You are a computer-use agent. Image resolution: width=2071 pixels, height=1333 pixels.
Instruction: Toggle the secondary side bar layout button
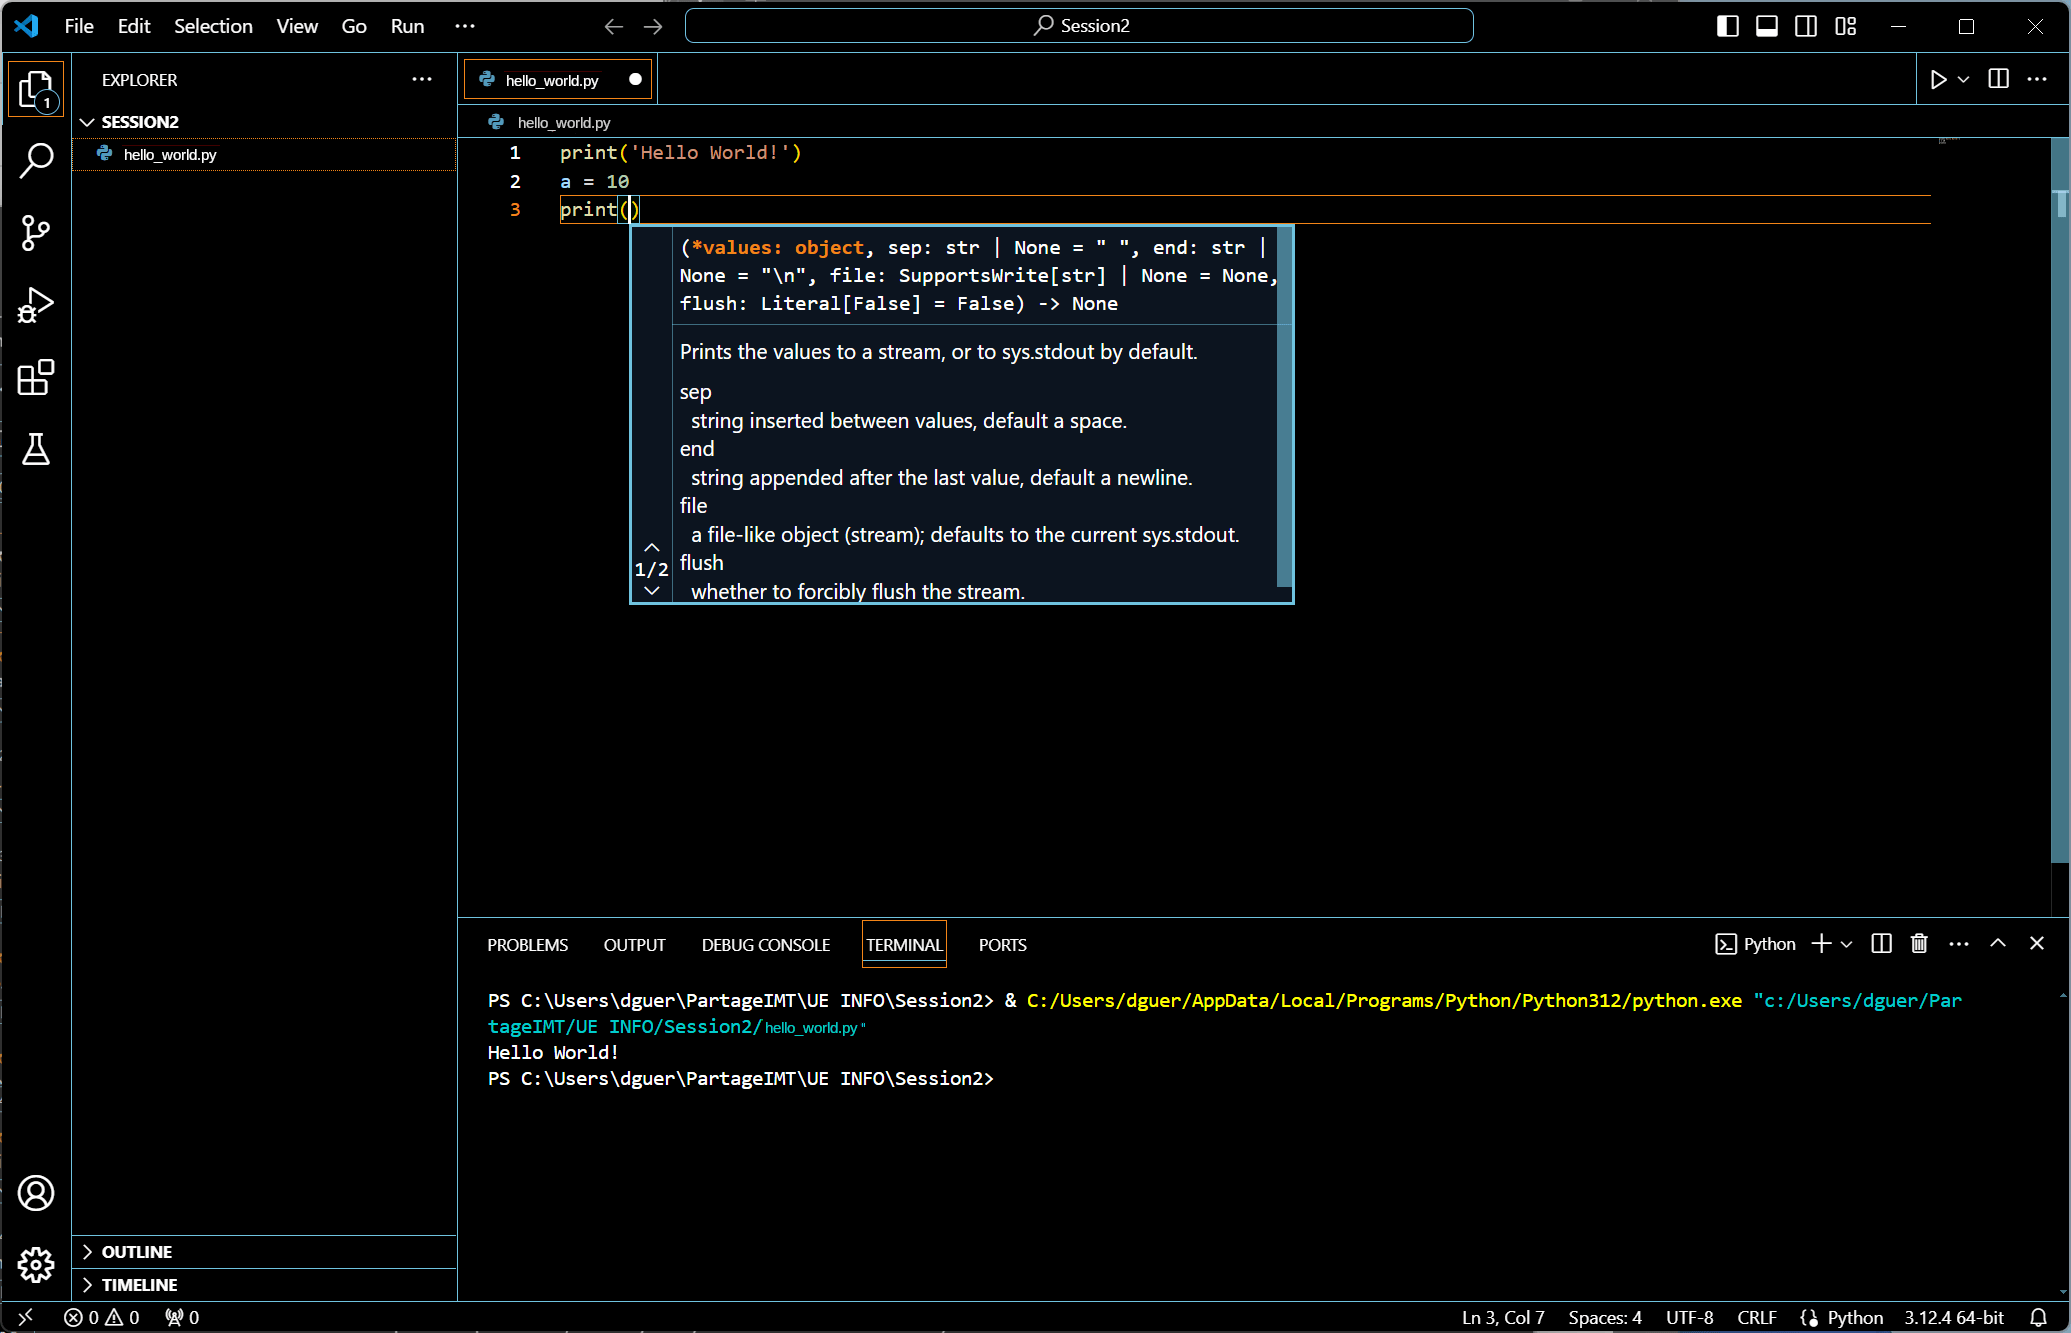click(x=1806, y=26)
